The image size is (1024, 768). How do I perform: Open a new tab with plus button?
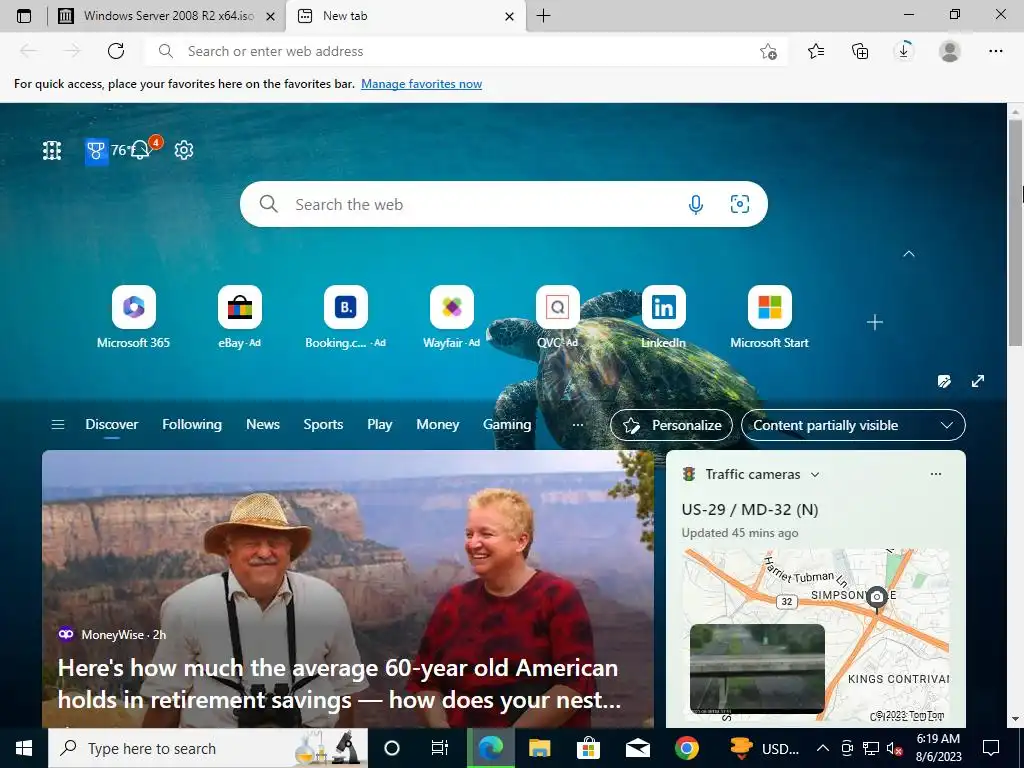(x=543, y=16)
